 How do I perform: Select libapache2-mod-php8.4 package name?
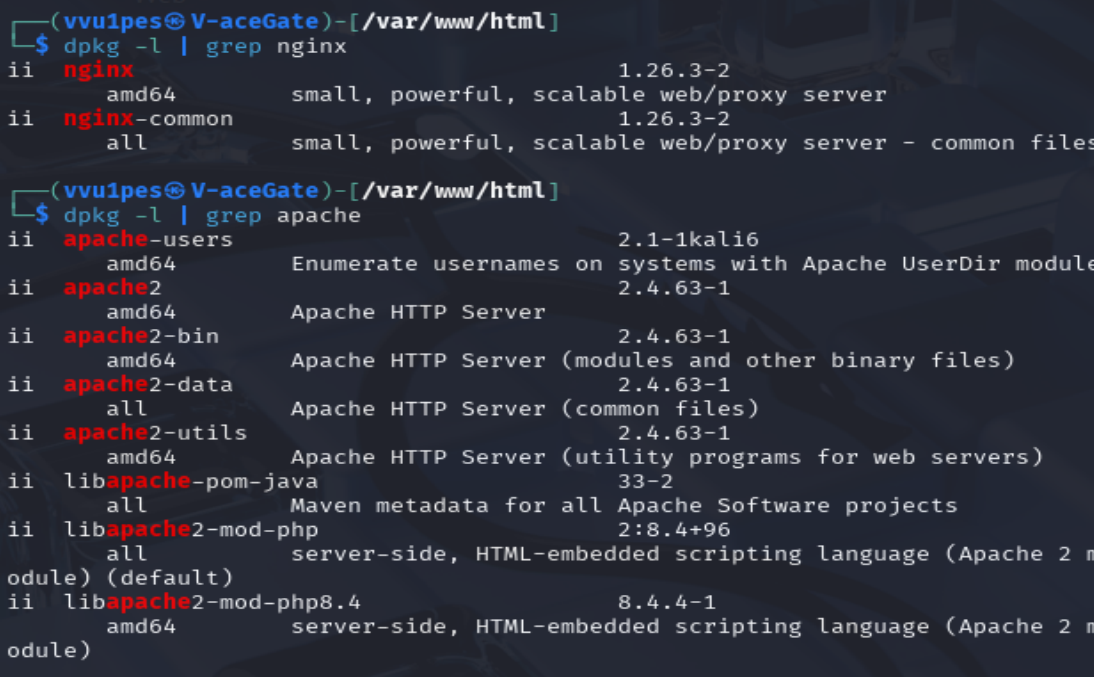pyautogui.click(x=212, y=602)
